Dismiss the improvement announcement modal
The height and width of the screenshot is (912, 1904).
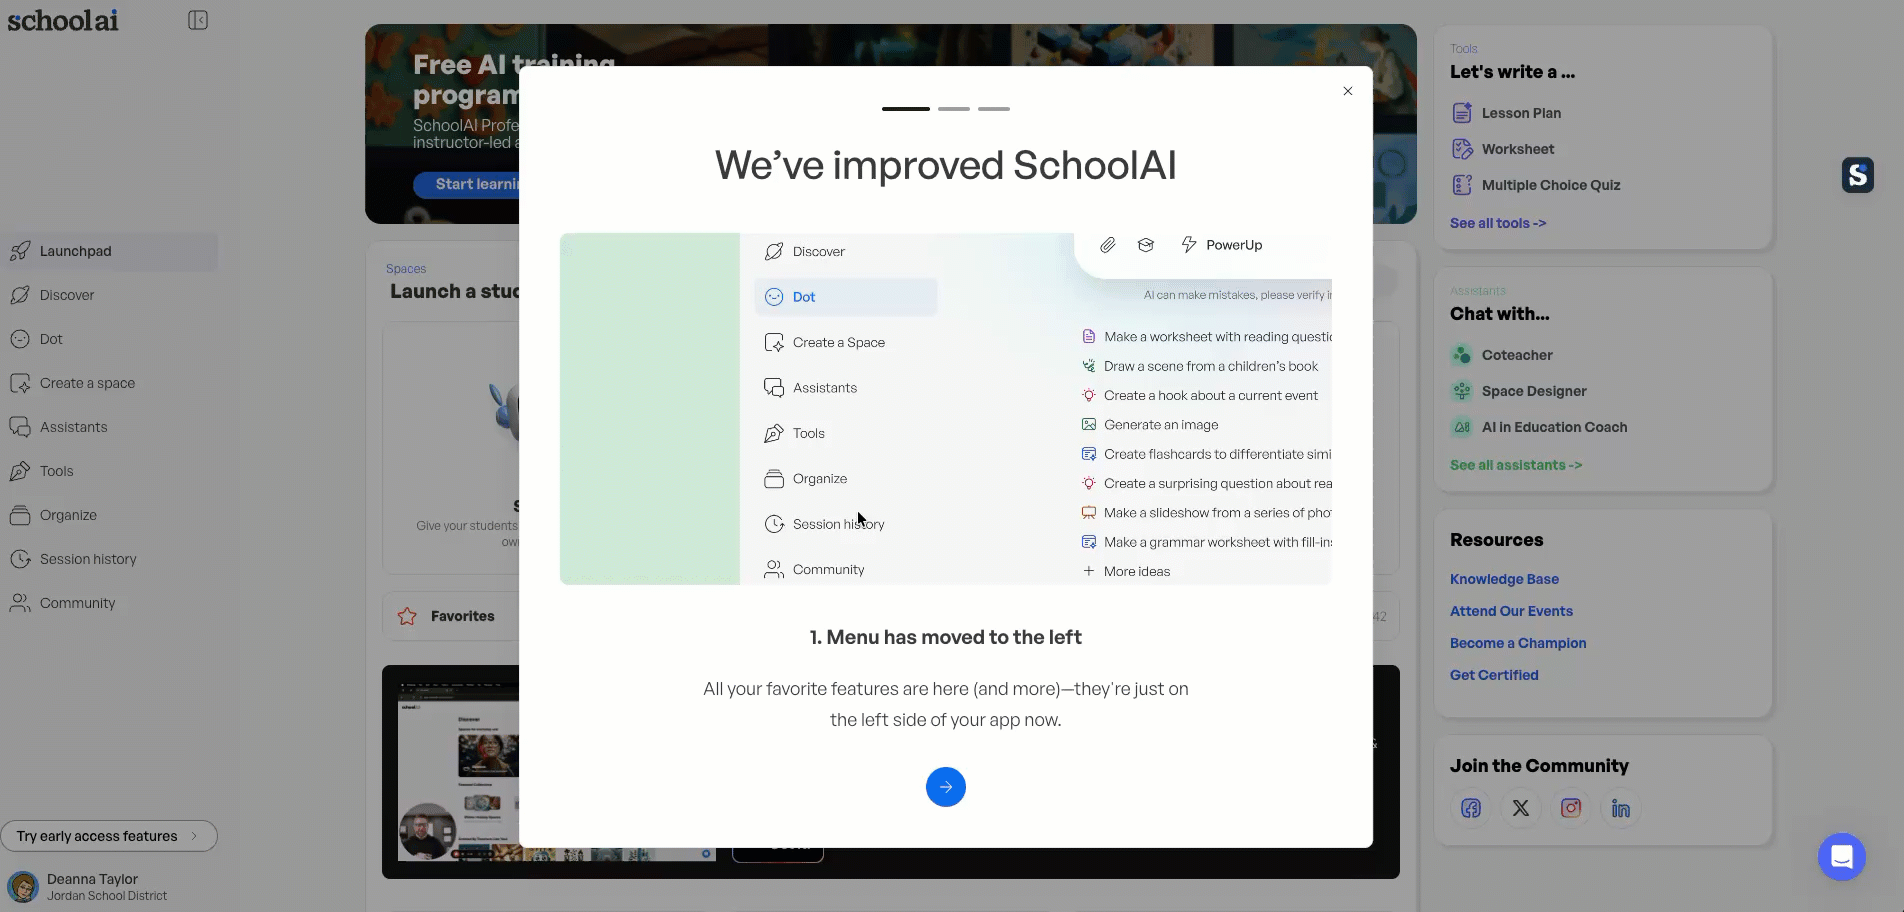(x=1347, y=91)
